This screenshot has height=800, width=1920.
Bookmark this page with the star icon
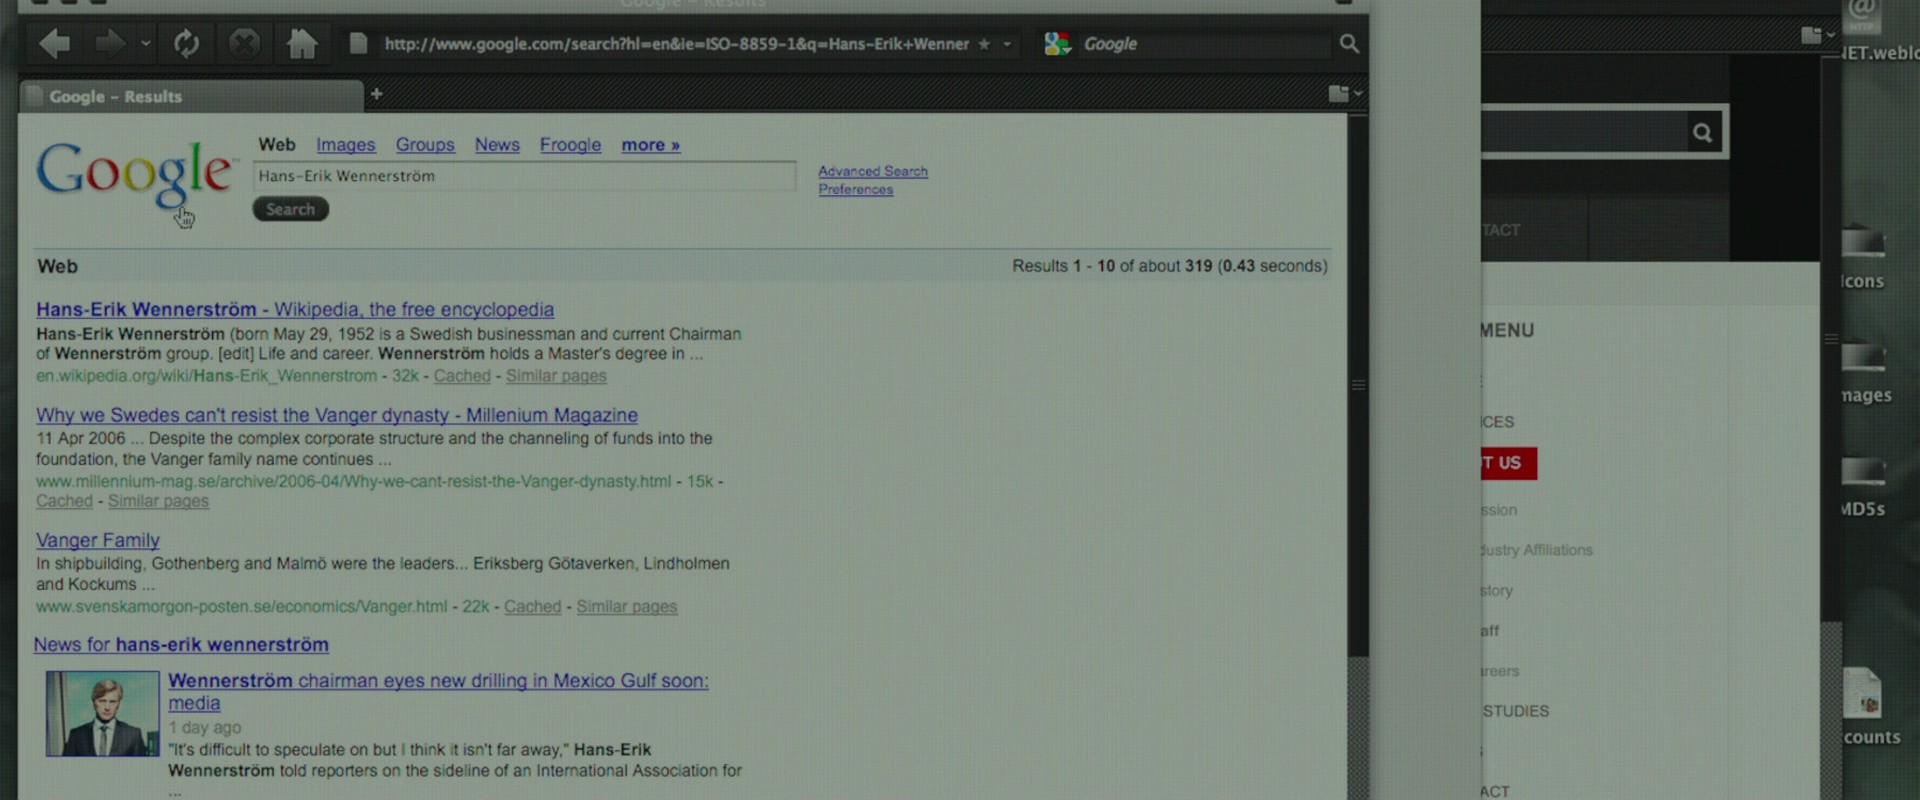(x=984, y=44)
